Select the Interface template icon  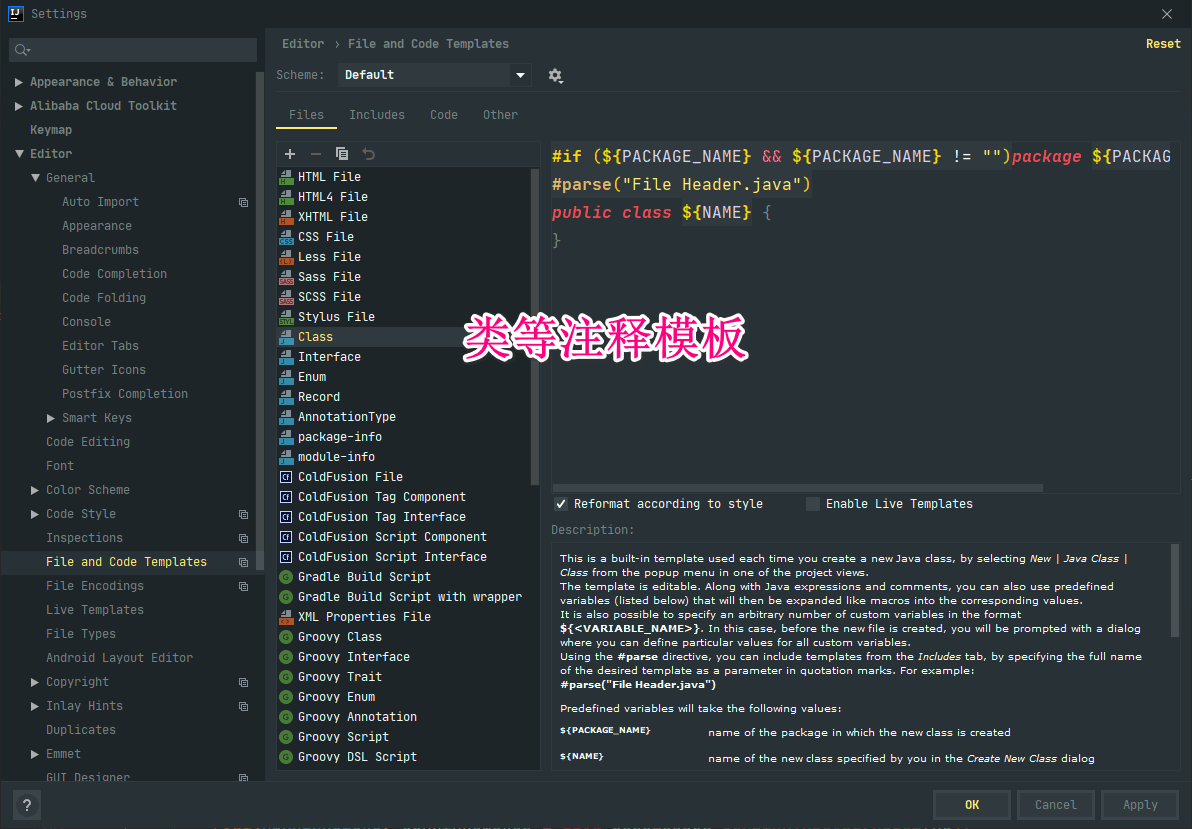click(x=287, y=357)
